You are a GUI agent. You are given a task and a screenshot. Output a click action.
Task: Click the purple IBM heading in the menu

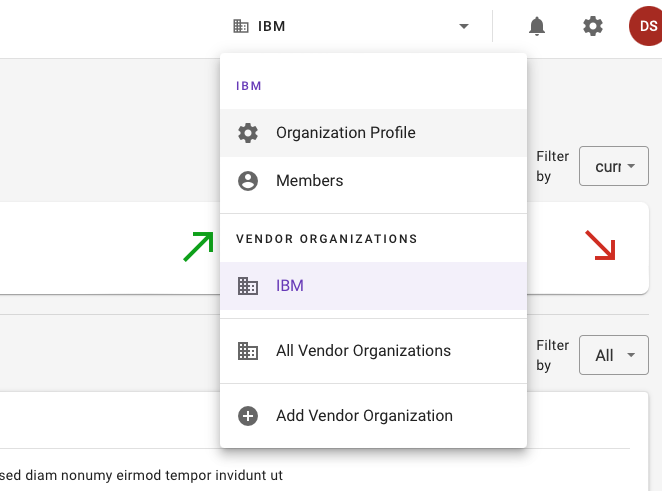tap(249, 86)
